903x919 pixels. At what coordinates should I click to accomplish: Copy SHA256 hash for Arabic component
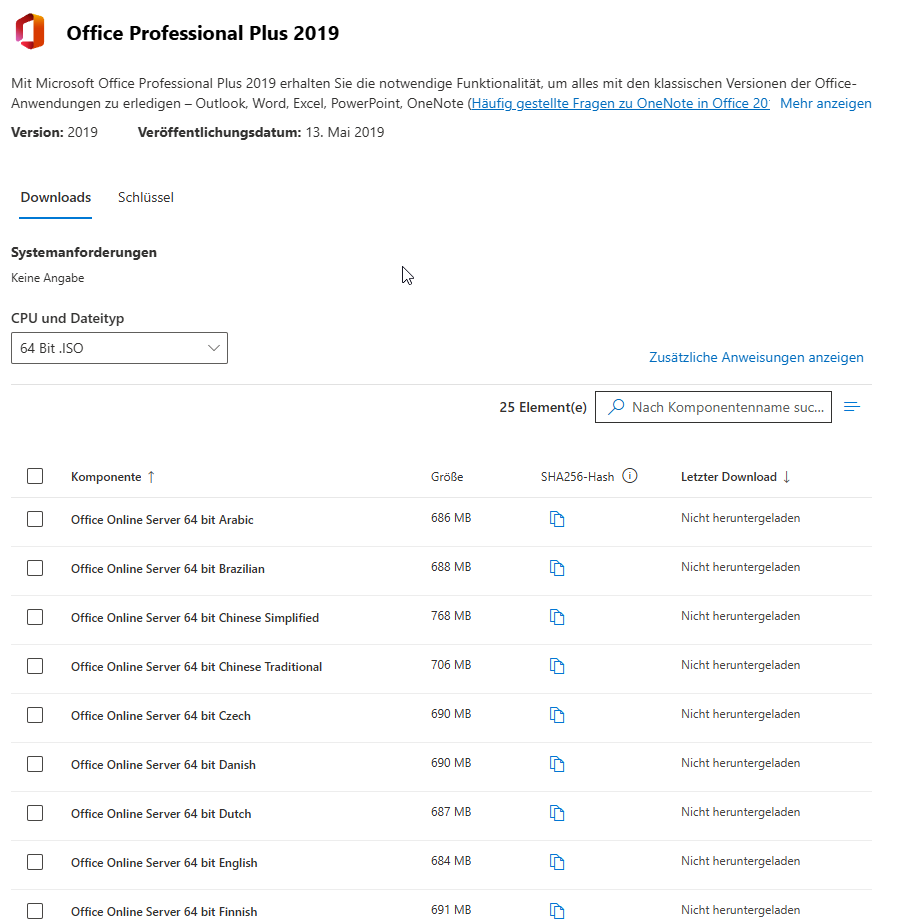tap(557, 519)
